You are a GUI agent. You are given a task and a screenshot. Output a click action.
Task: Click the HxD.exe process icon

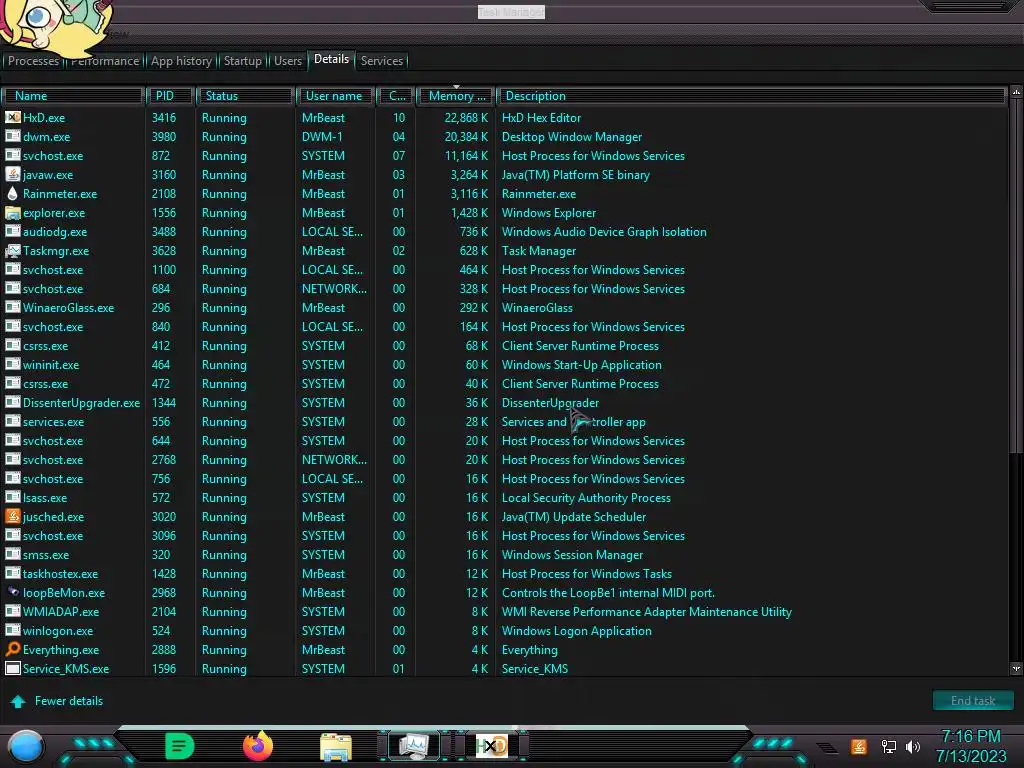tap(12, 118)
